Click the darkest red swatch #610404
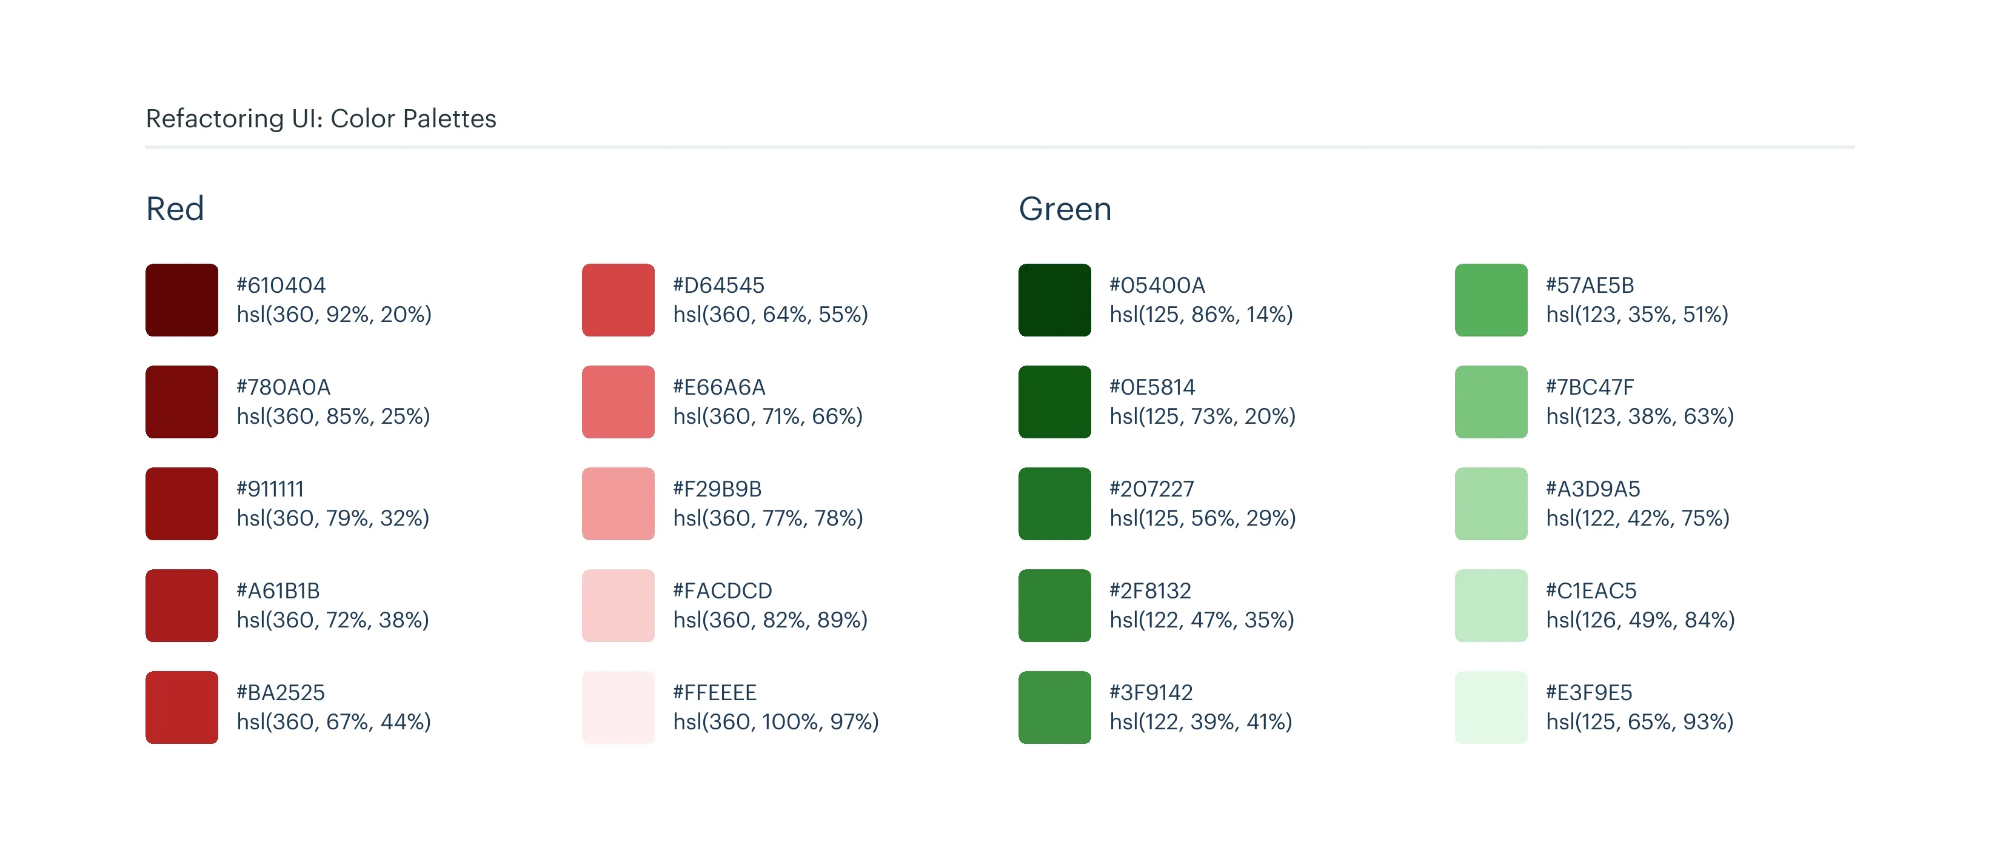The image size is (2000, 864). click(x=182, y=300)
